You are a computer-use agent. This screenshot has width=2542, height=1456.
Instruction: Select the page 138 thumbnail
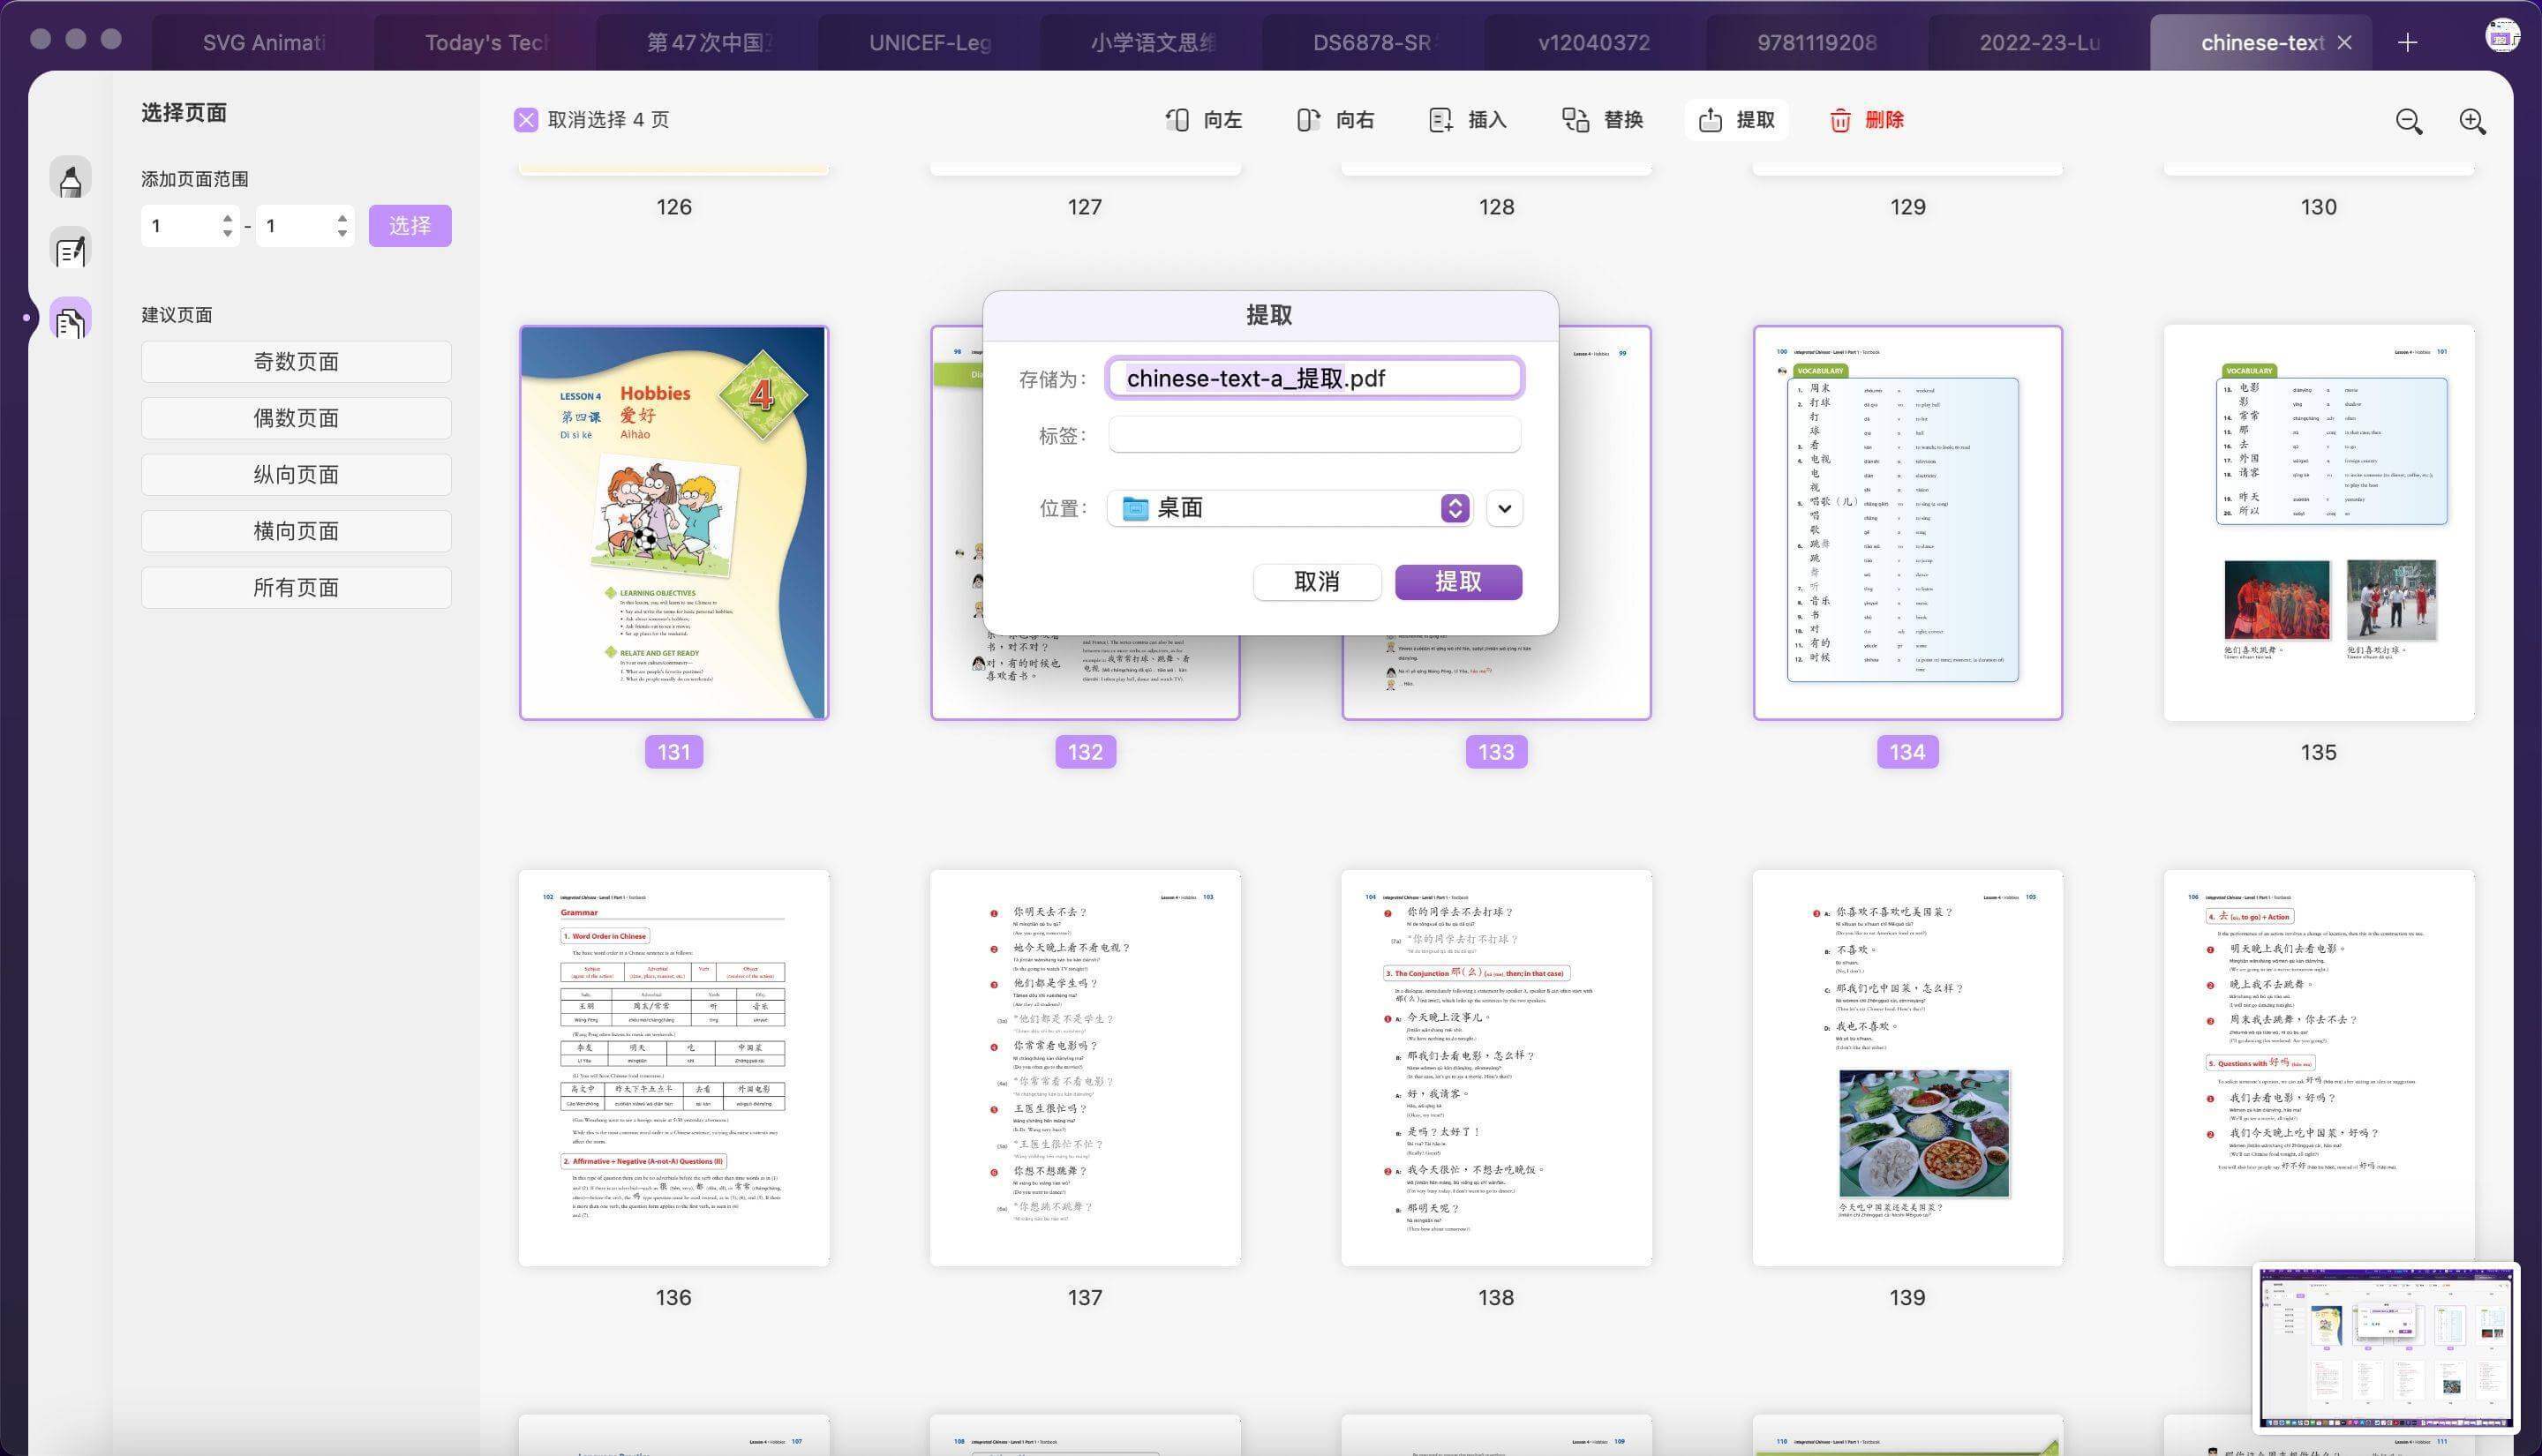1496,1068
